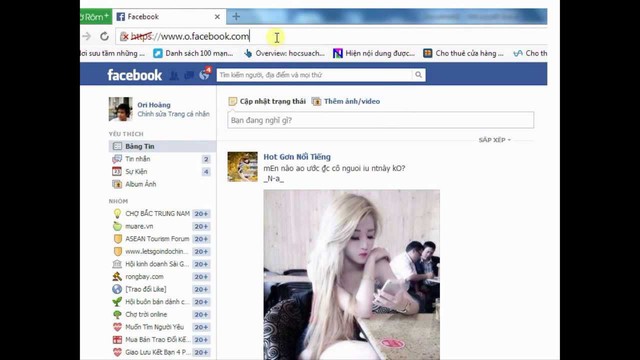640x360 pixels.
Task: Open Tin nhắn messages link
Action: 138,159
